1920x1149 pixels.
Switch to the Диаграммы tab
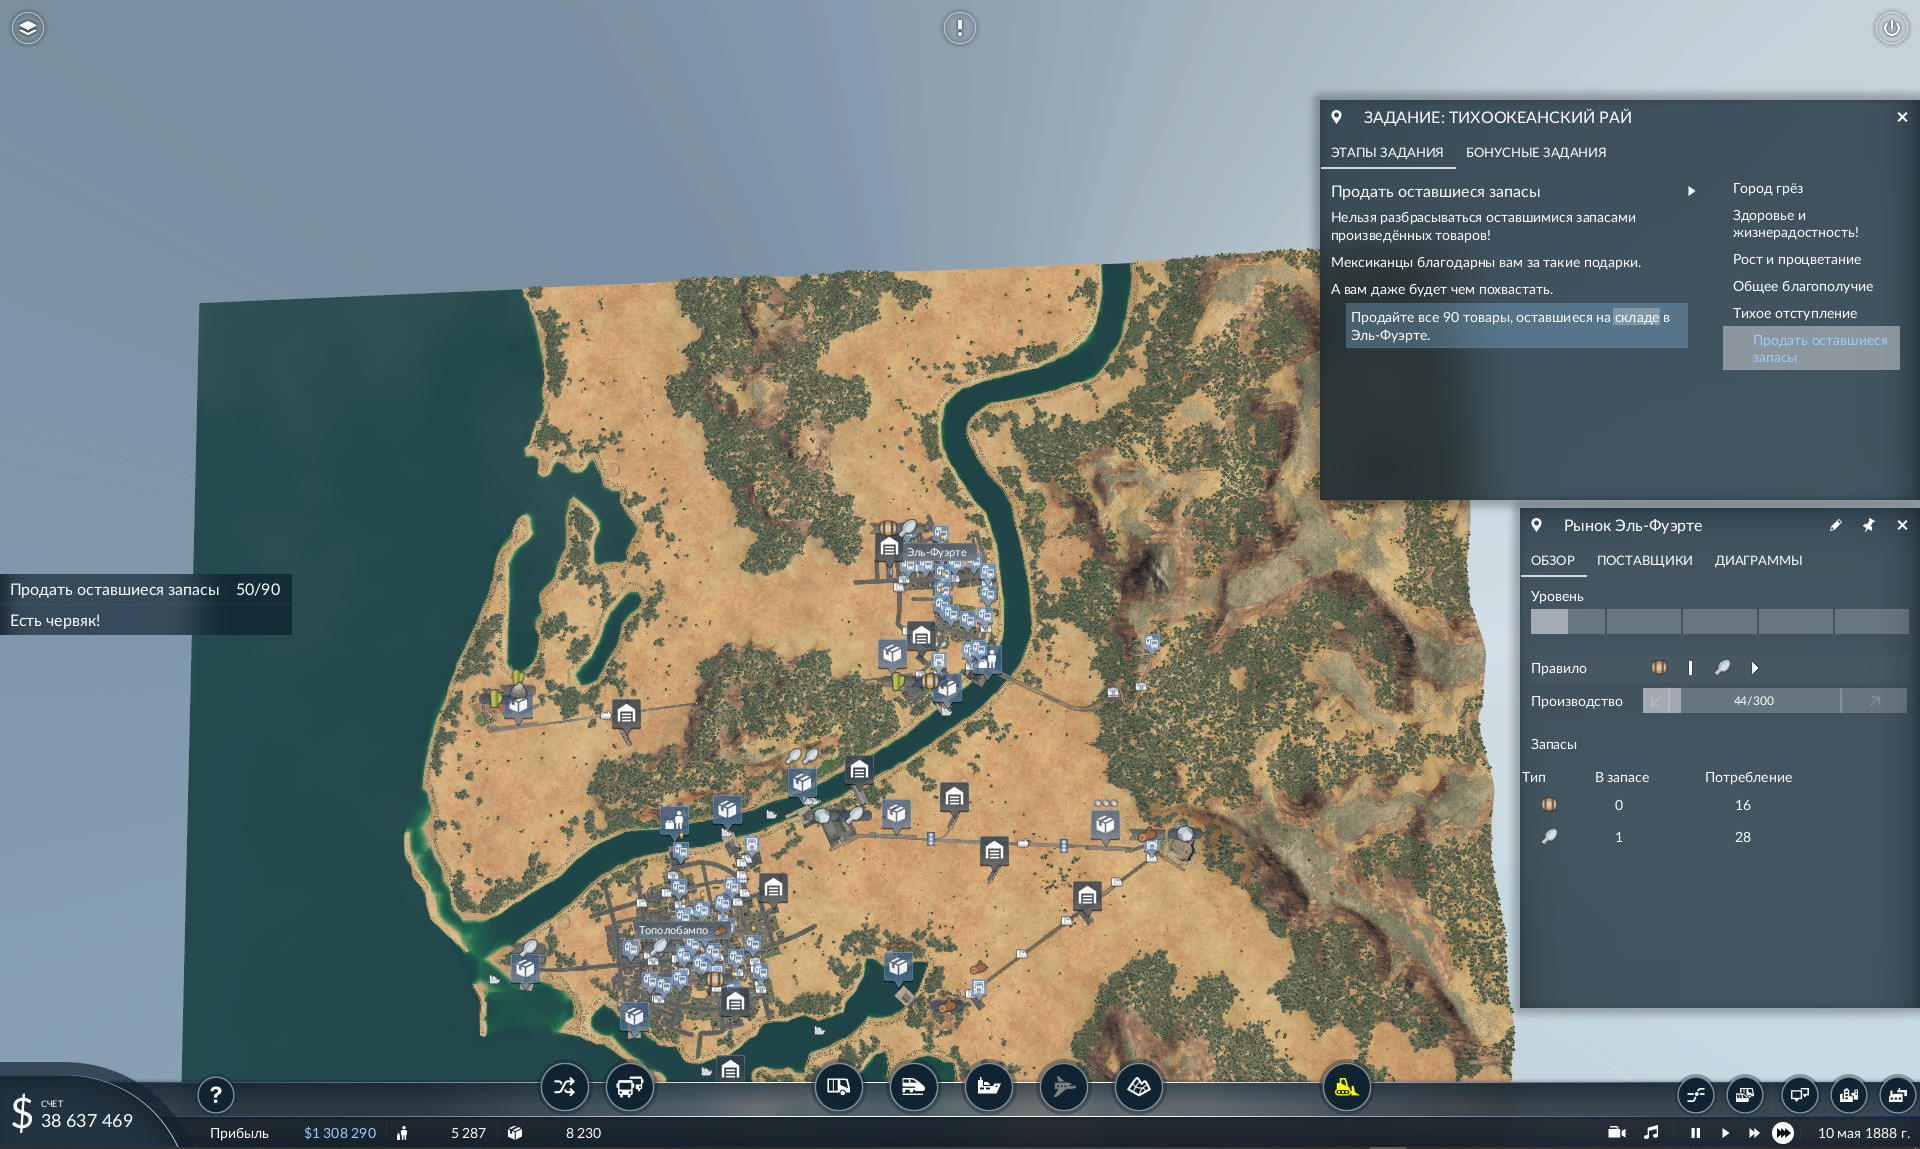point(1758,560)
